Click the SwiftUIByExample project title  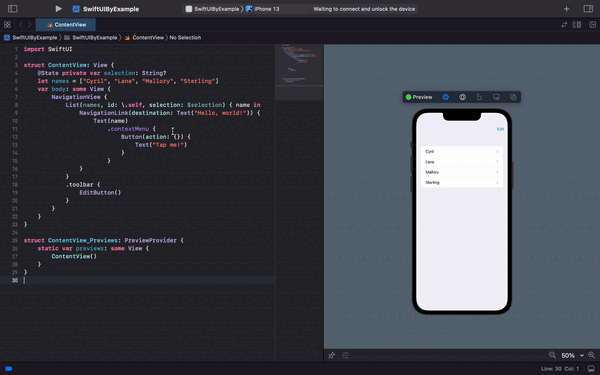pos(111,9)
